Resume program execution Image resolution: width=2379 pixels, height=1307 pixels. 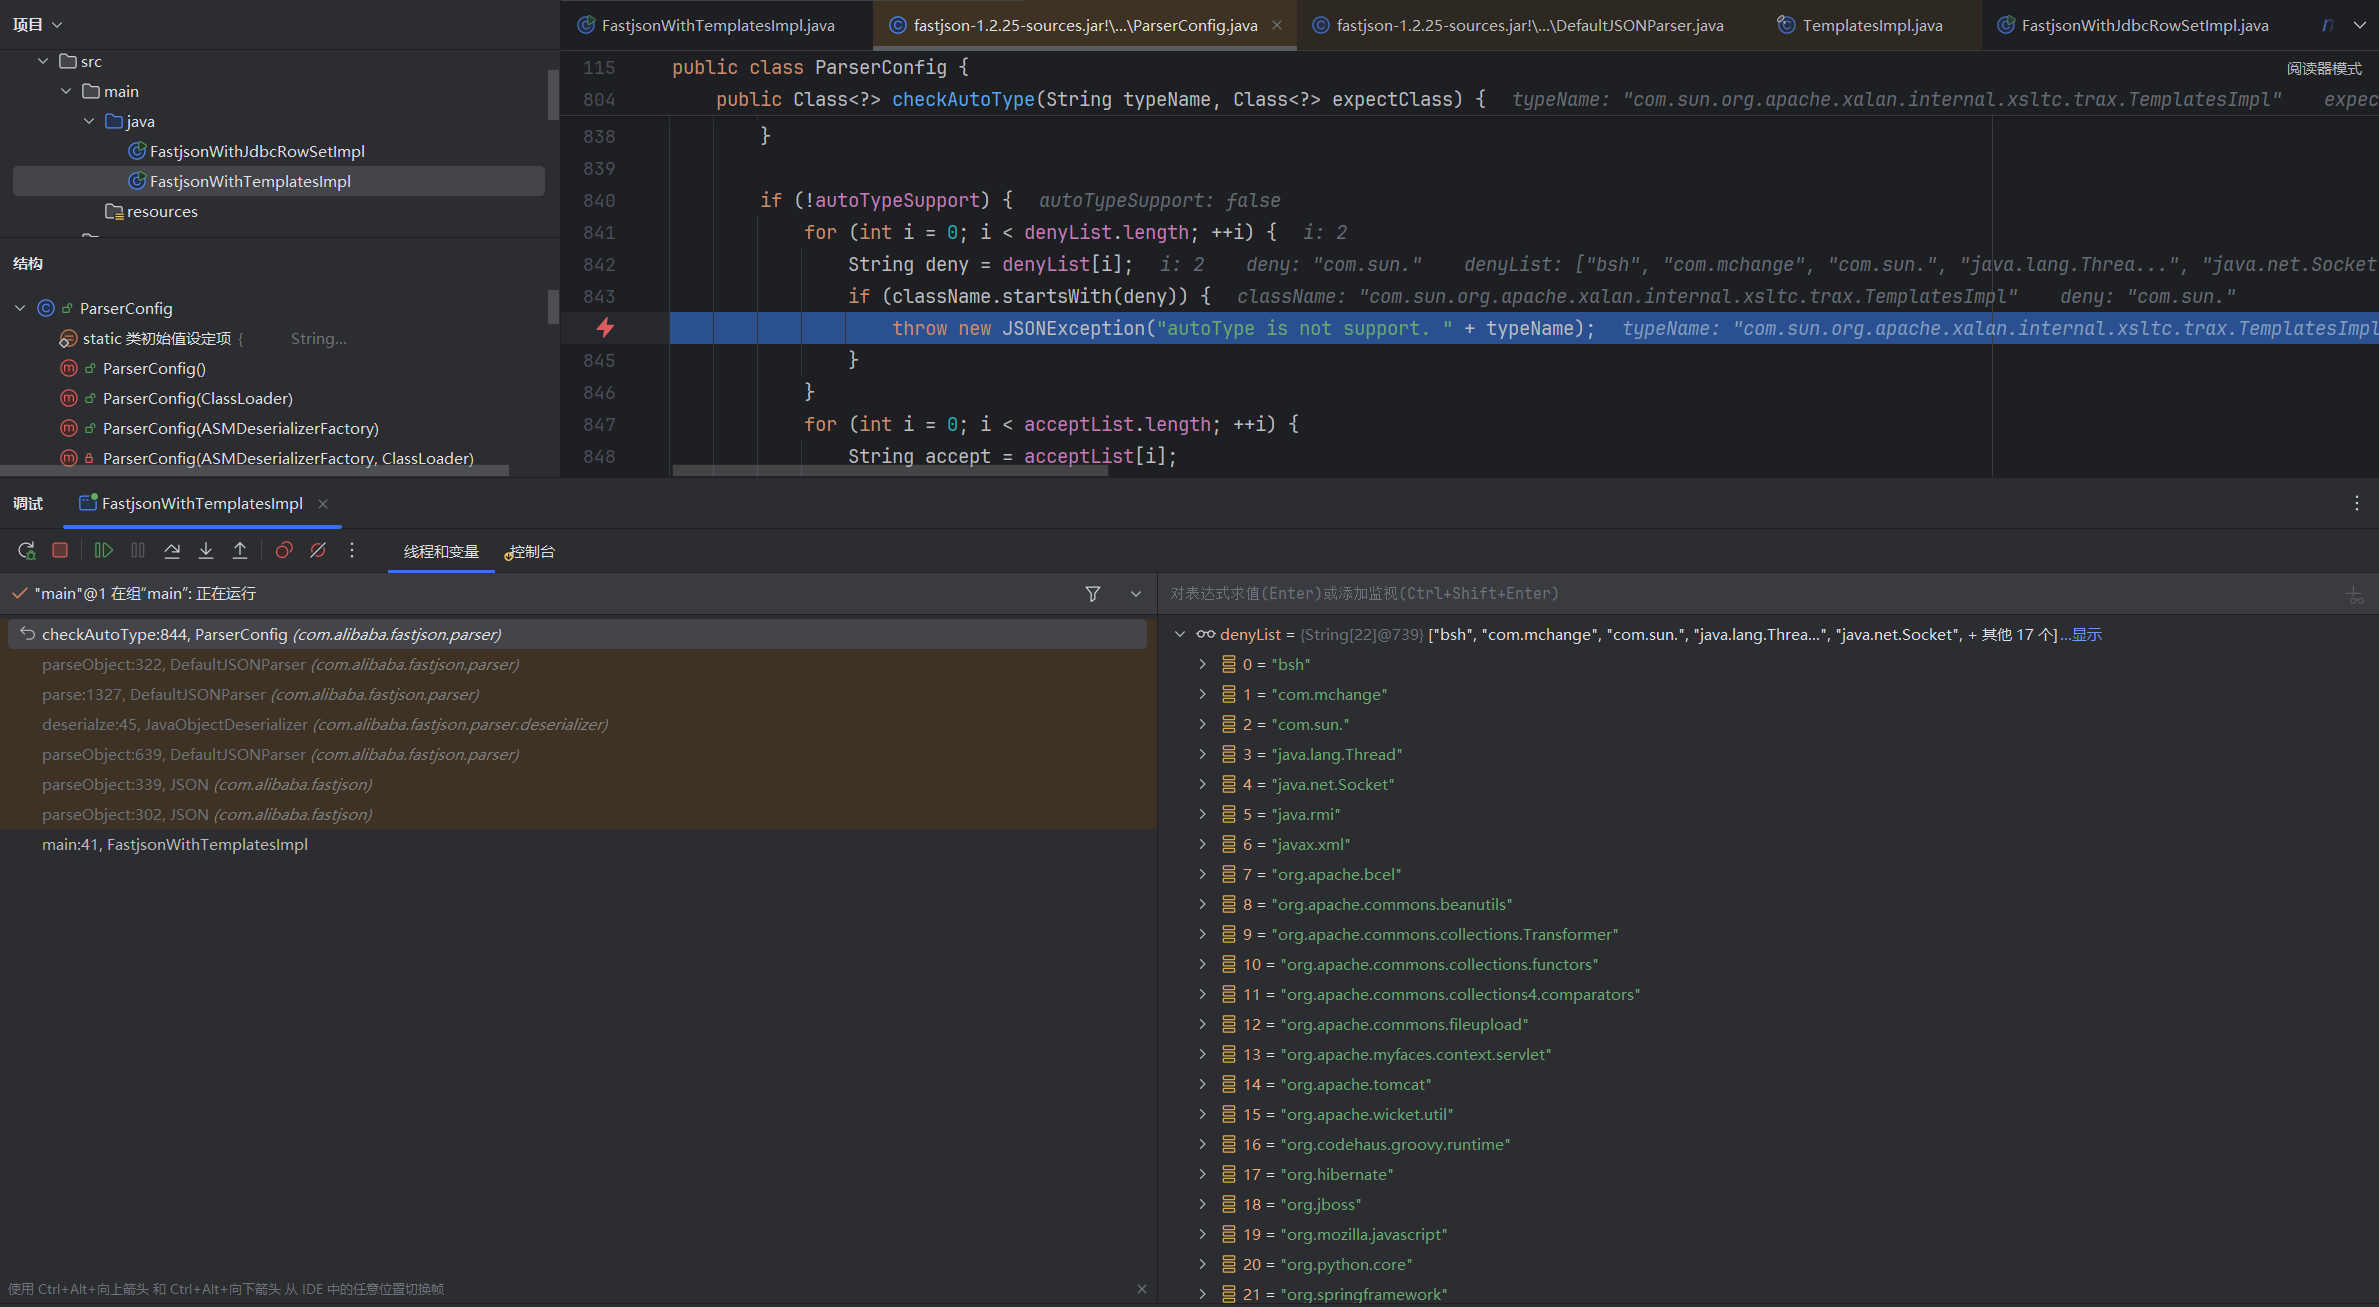(103, 550)
